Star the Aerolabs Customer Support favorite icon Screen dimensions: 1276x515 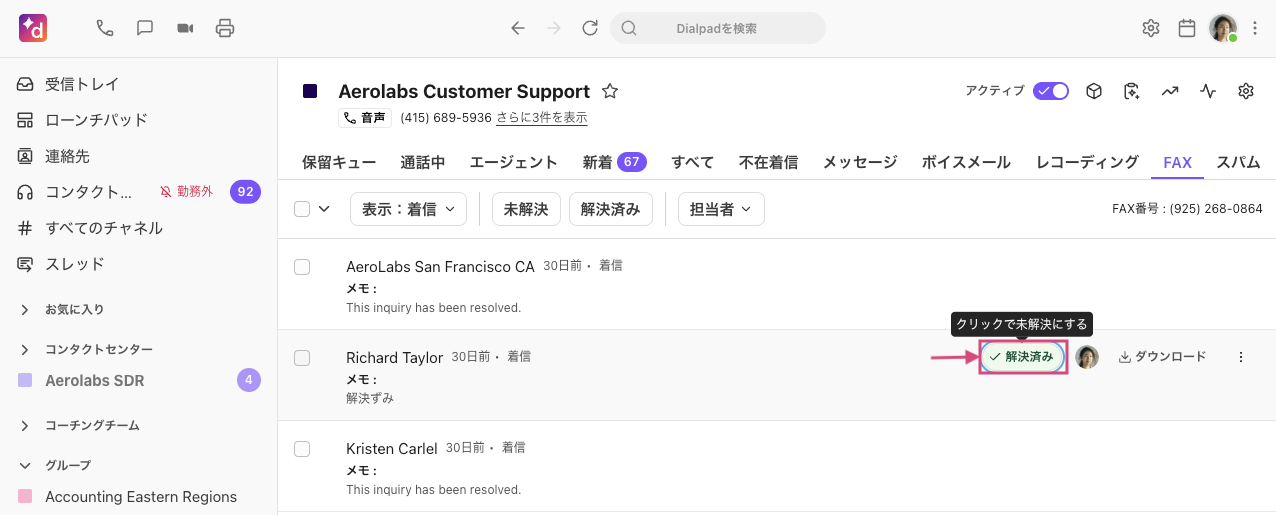610,91
